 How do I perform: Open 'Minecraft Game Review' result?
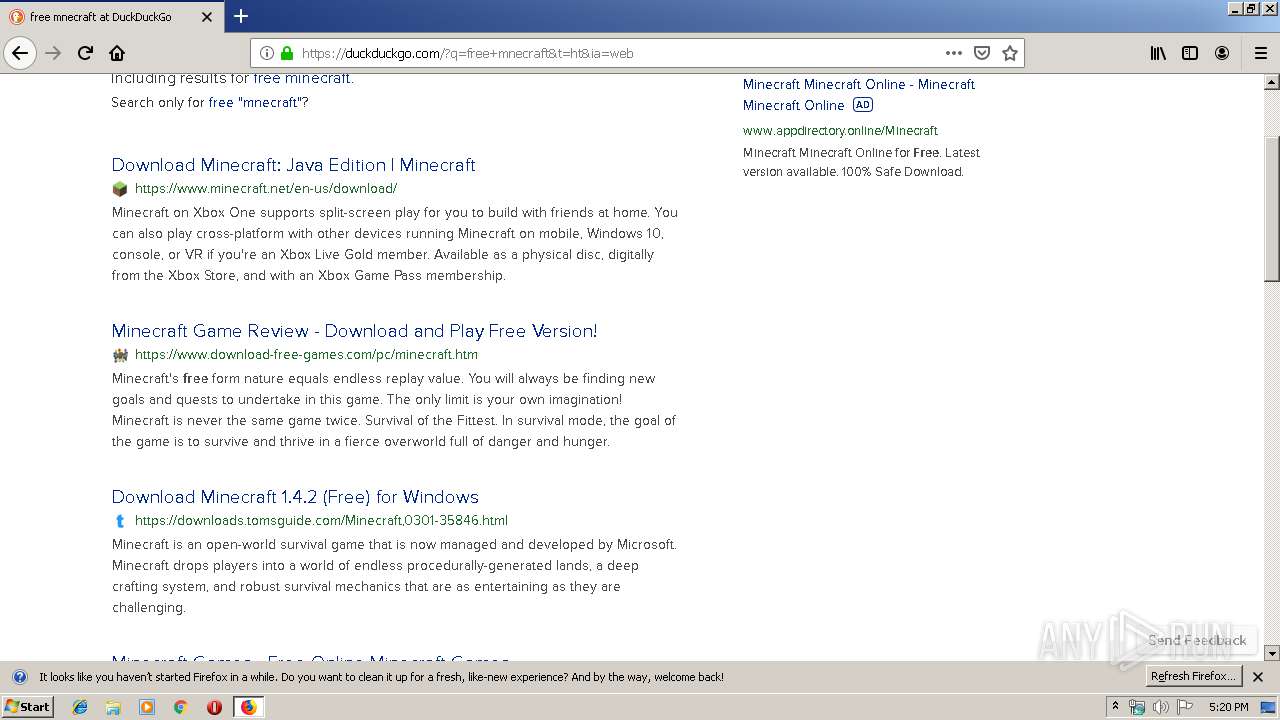coord(354,331)
